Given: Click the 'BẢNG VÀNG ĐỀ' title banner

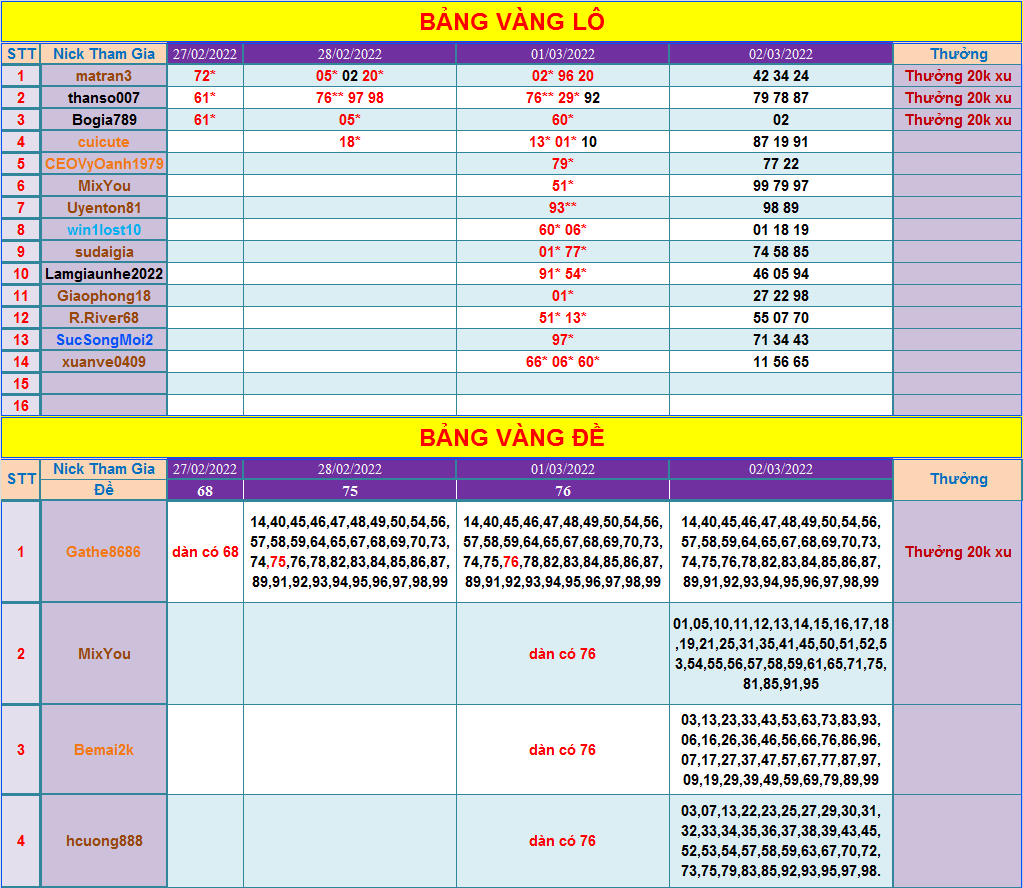Looking at the screenshot, I should (512, 437).
